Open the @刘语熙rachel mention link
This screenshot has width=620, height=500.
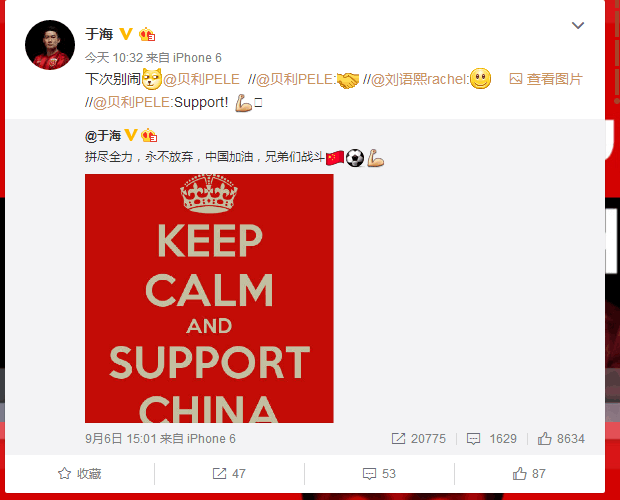tap(420, 79)
